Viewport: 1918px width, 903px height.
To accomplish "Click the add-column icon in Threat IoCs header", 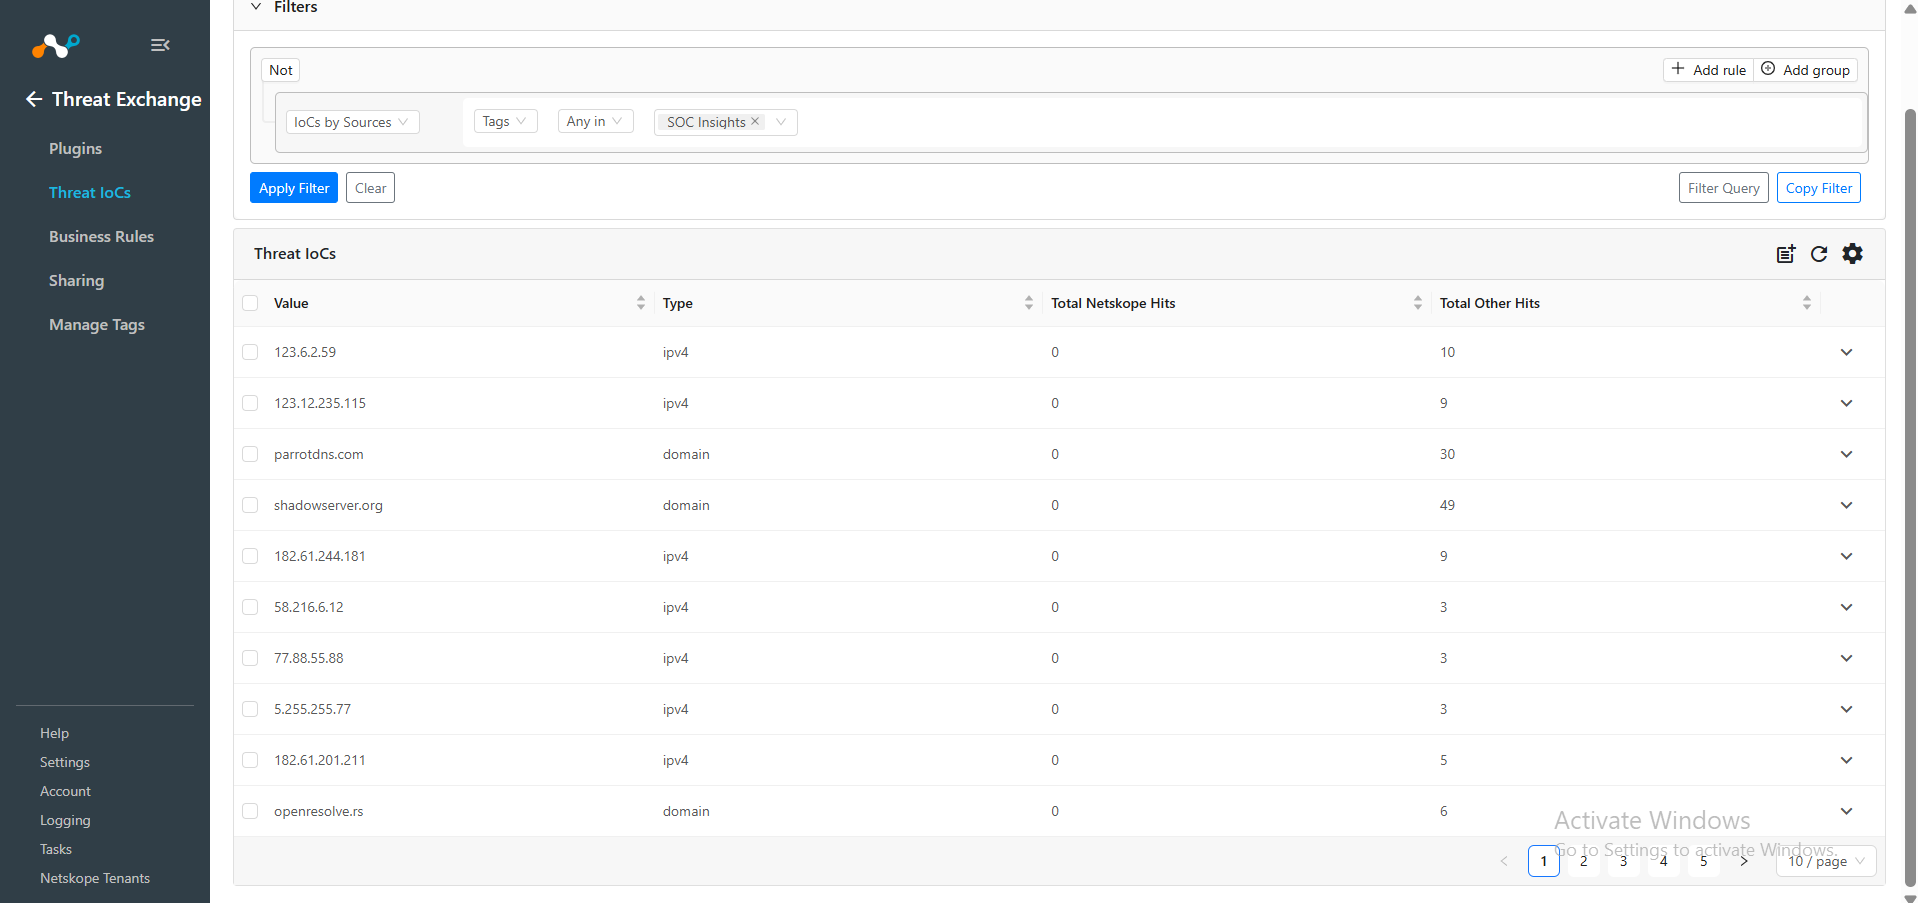I will [x=1786, y=254].
